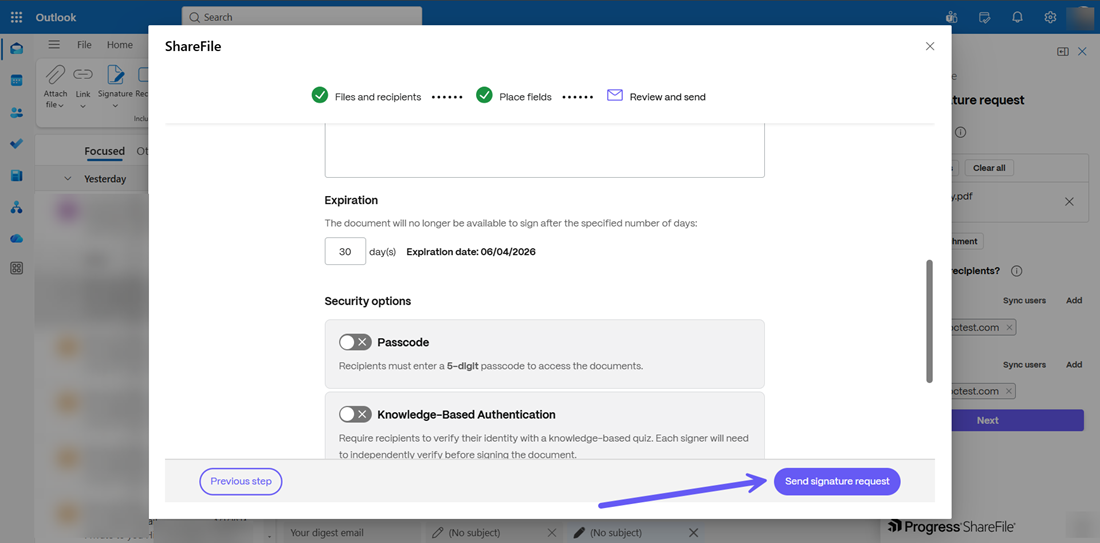Expand the Link dropdown arrow

click(x=83, y=107)
